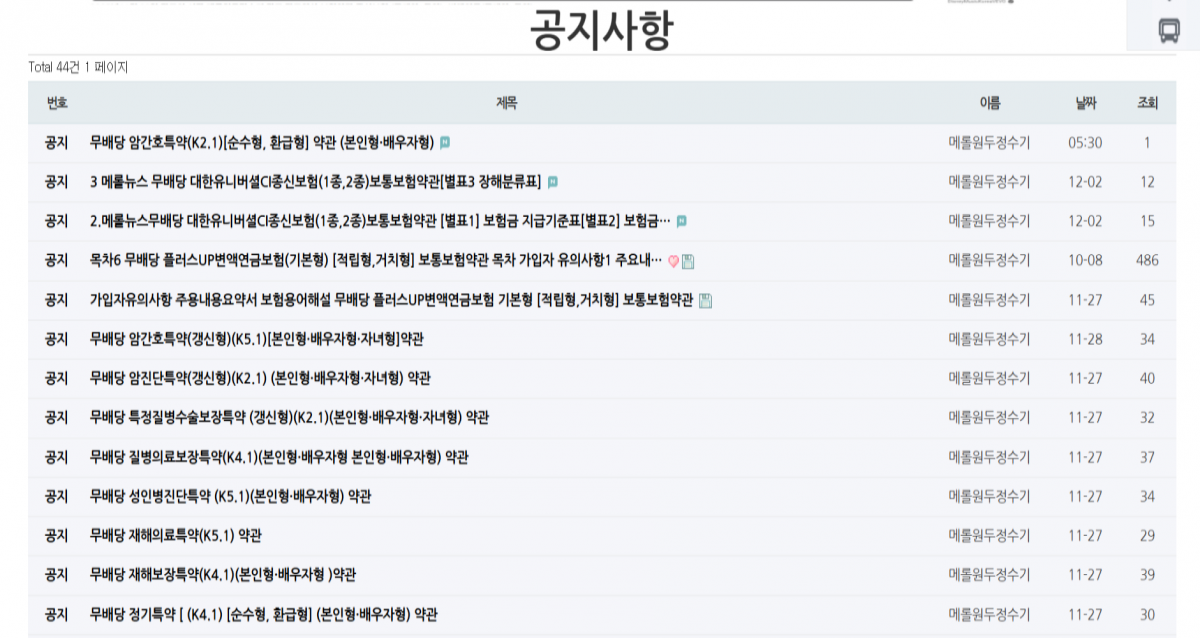The image size is (1200, 638).
Task: Click the new badge after [별표3 장해분류표] title
Action: pos(553,182)
